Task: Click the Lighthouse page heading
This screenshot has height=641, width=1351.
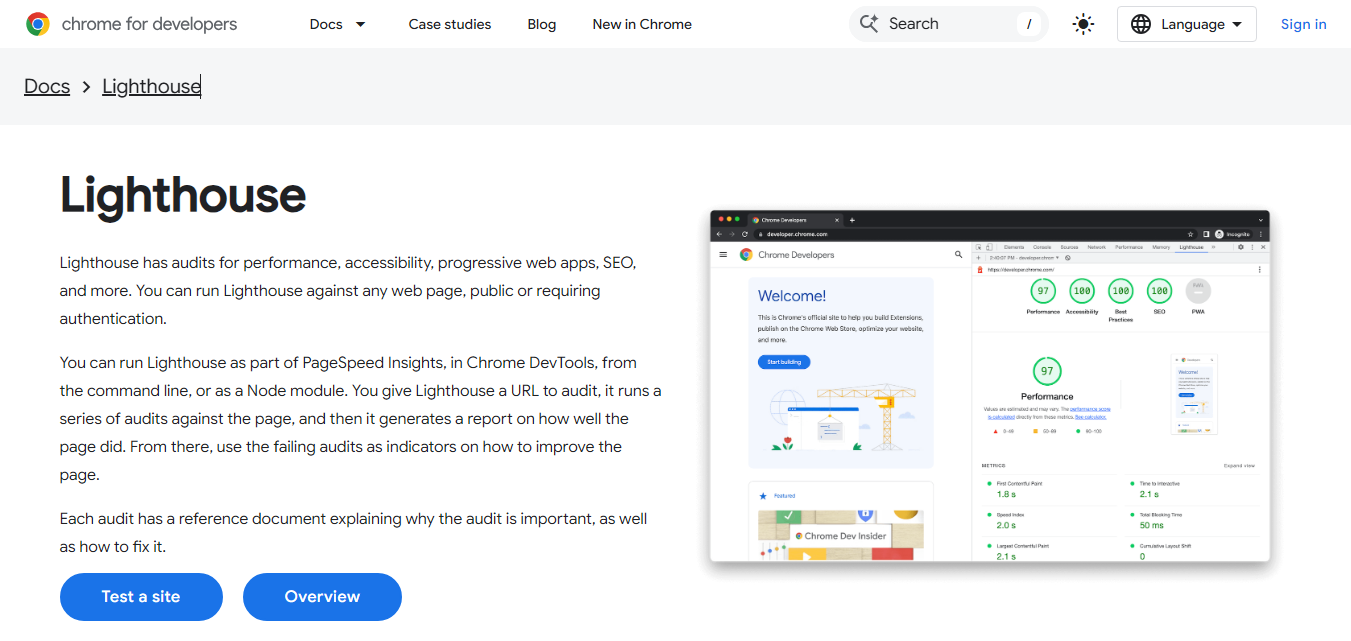Action: click(183, 195)
